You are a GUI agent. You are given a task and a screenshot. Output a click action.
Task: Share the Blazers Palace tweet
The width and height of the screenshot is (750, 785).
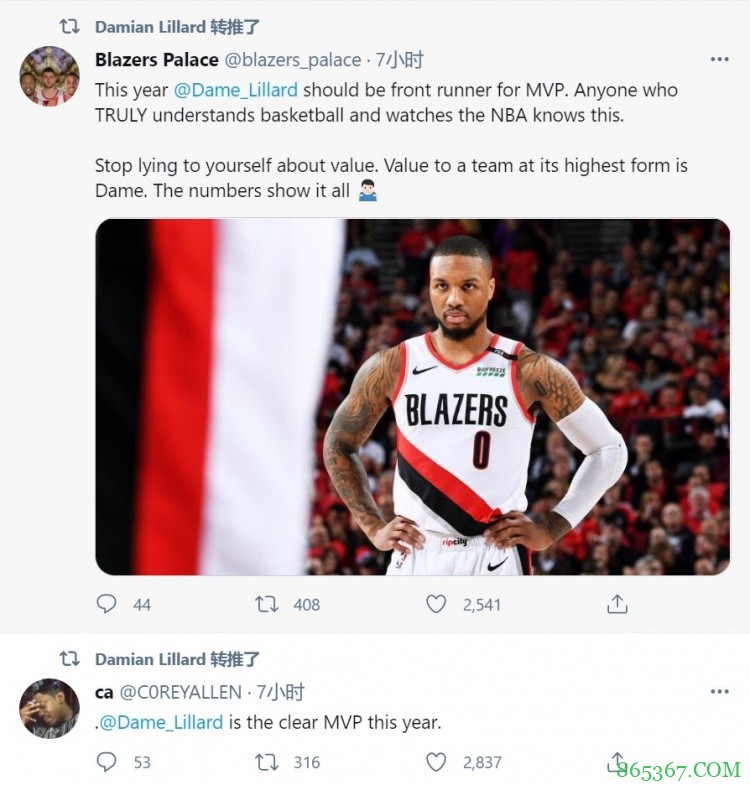tap(617, 604)
